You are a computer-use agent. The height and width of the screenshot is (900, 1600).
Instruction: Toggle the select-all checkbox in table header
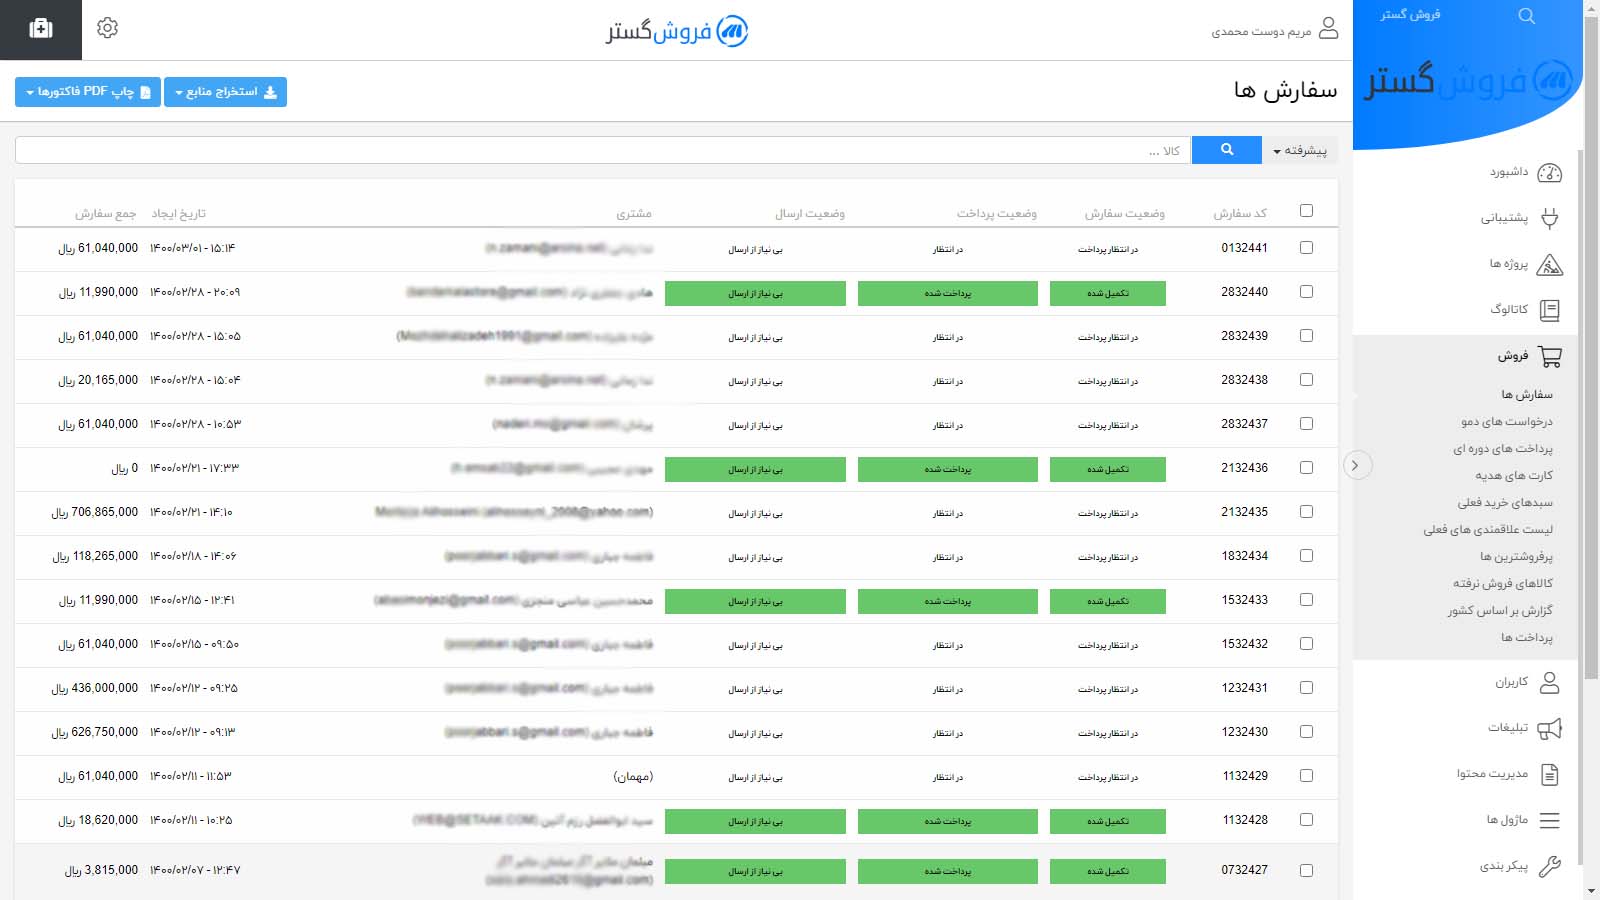pyautogui.click(x=1306, y=211)
